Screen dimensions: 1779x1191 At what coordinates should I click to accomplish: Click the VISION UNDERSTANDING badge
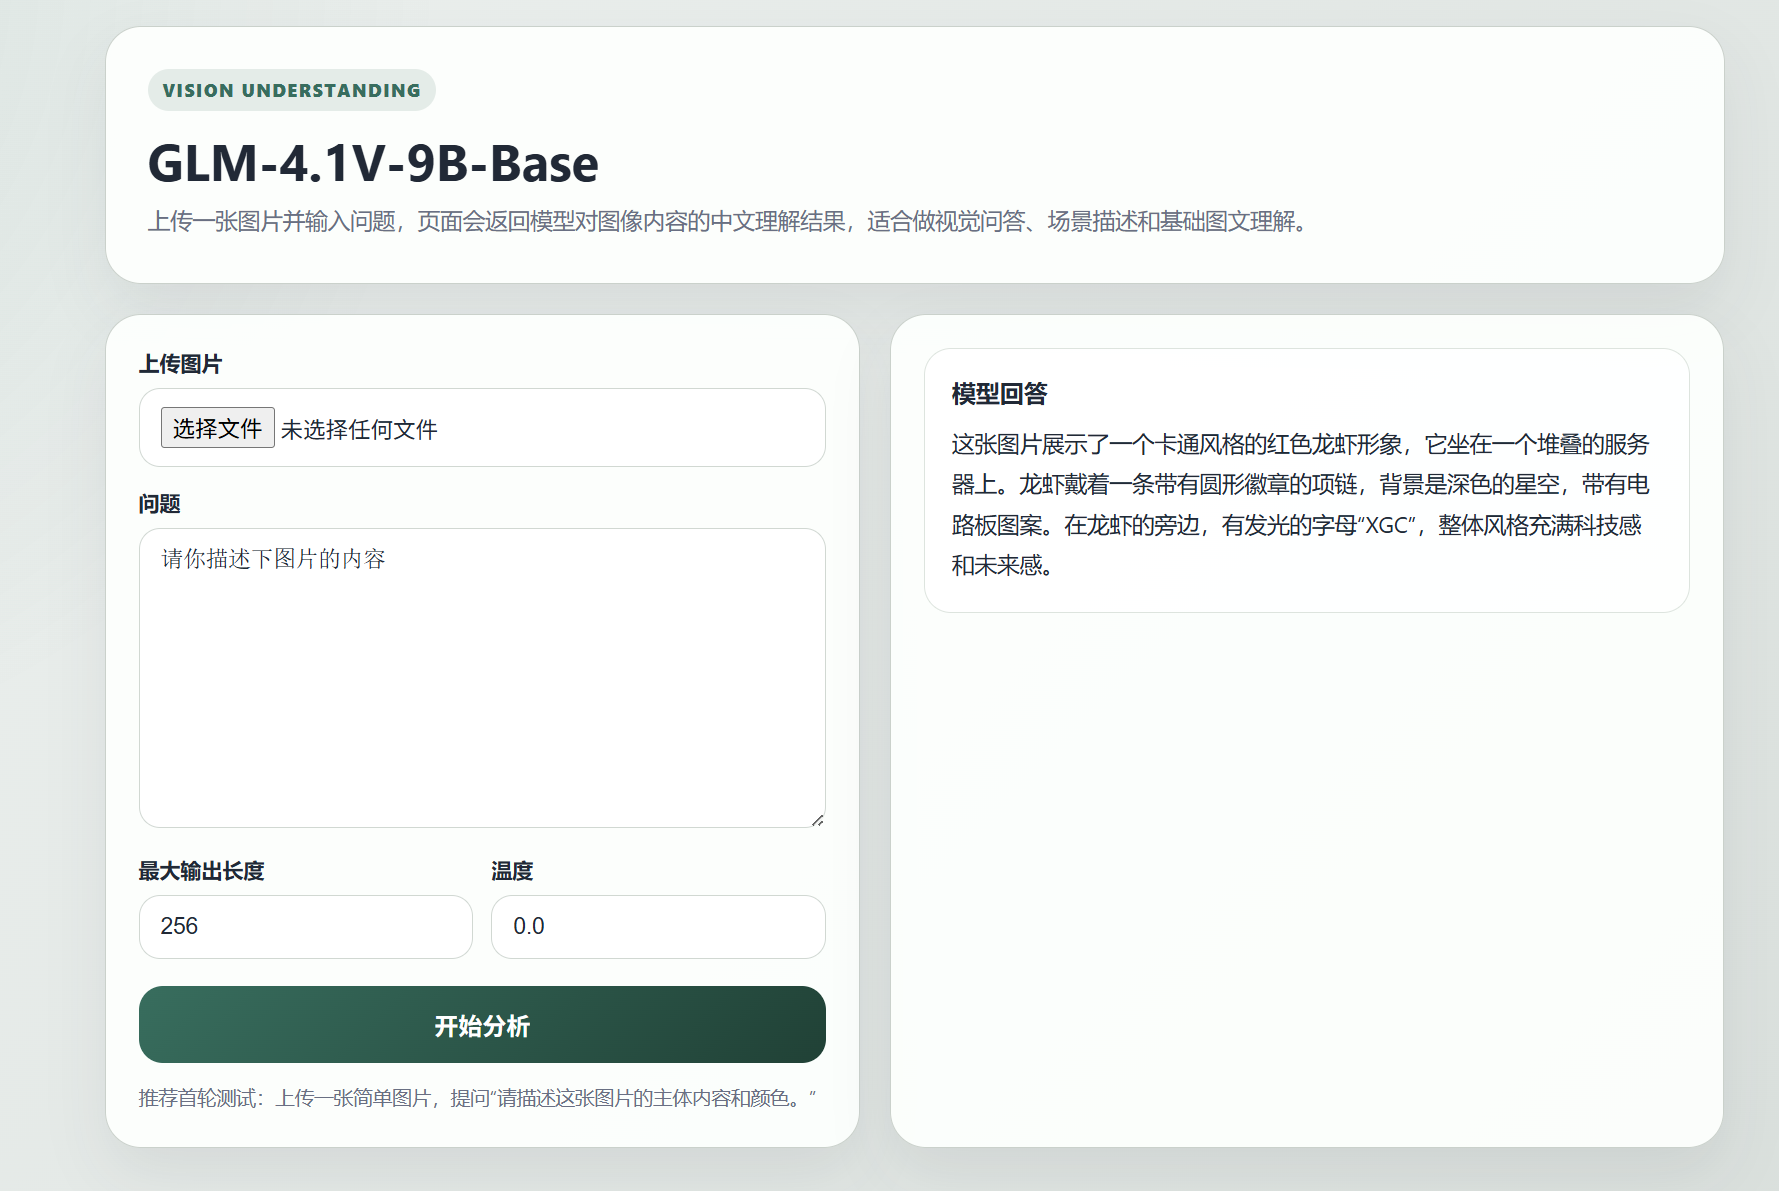pos(291,89)
